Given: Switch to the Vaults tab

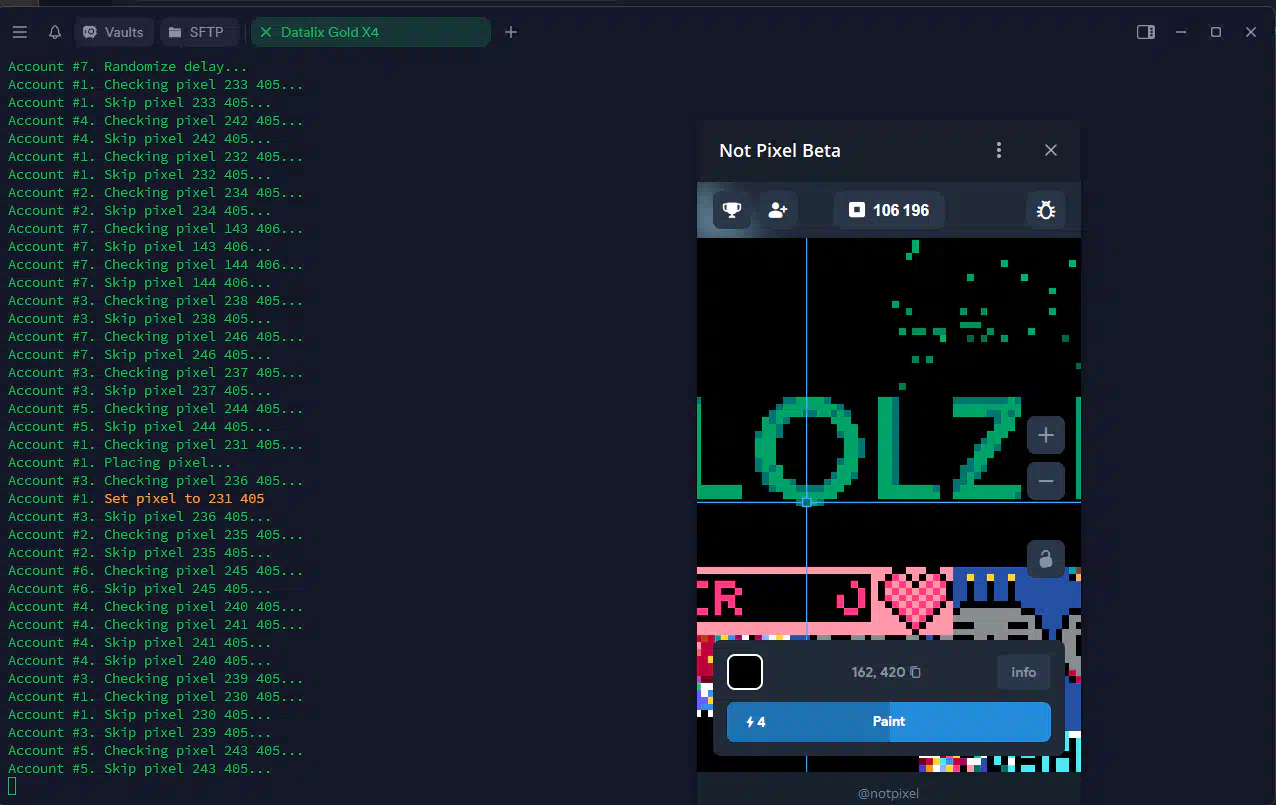Looking at the screenshot, I should 114,32.
